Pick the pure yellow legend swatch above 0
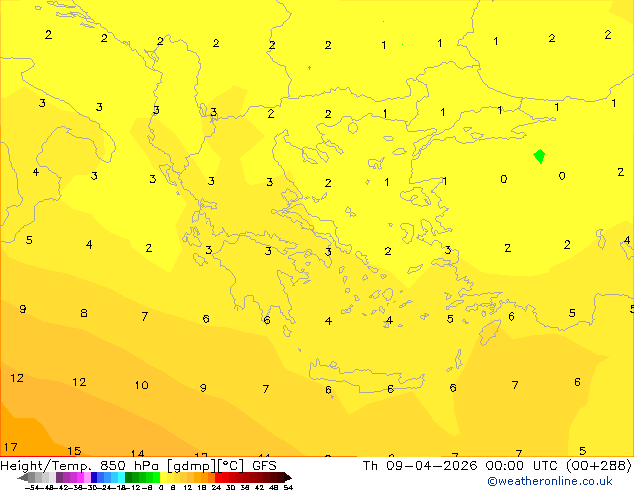 coord(163,477)
